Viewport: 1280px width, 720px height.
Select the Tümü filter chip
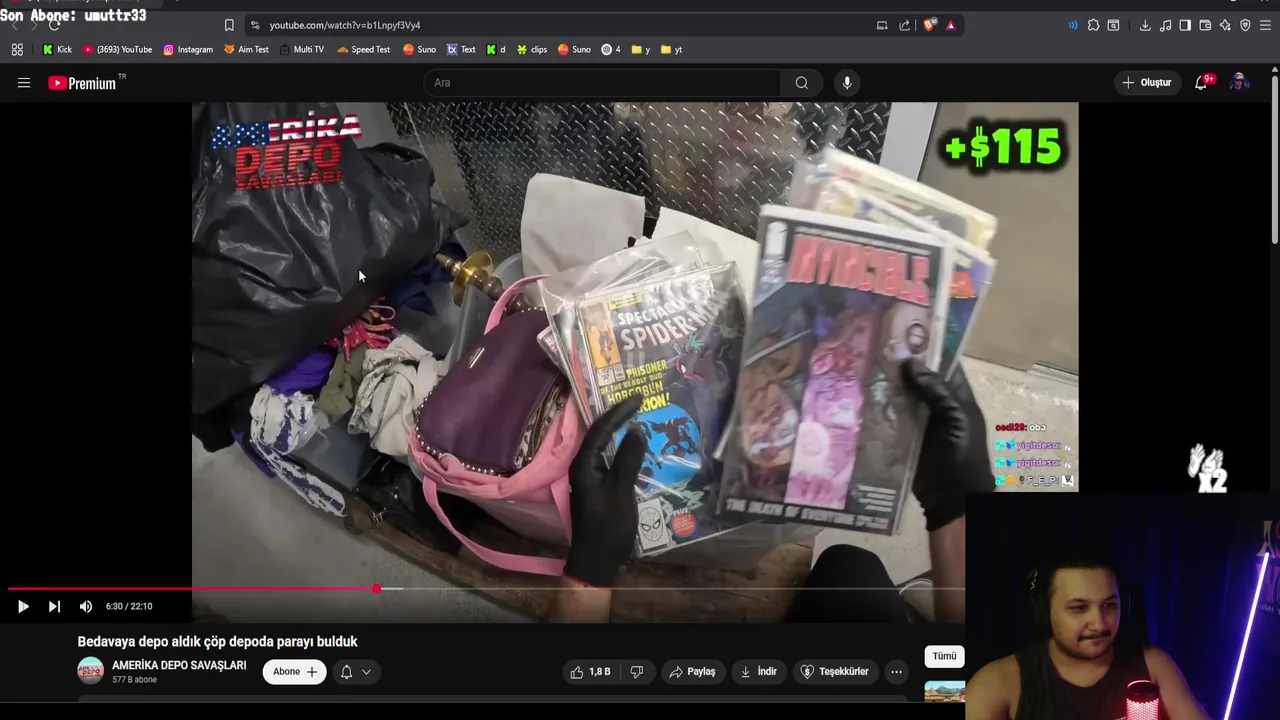point(945,656)
